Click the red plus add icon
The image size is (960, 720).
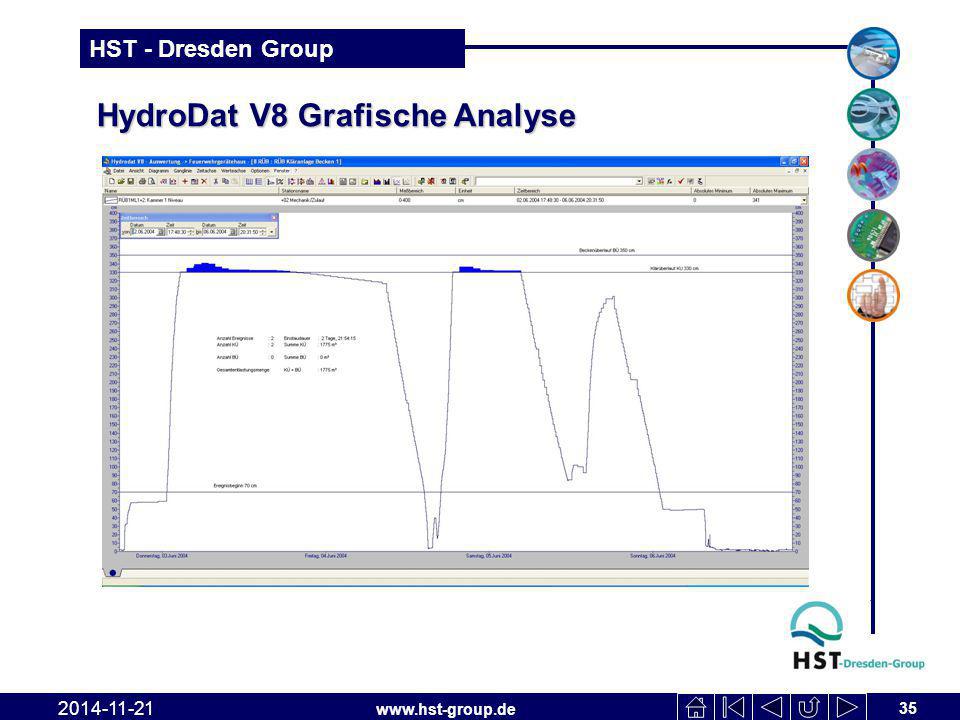[185, 181]
